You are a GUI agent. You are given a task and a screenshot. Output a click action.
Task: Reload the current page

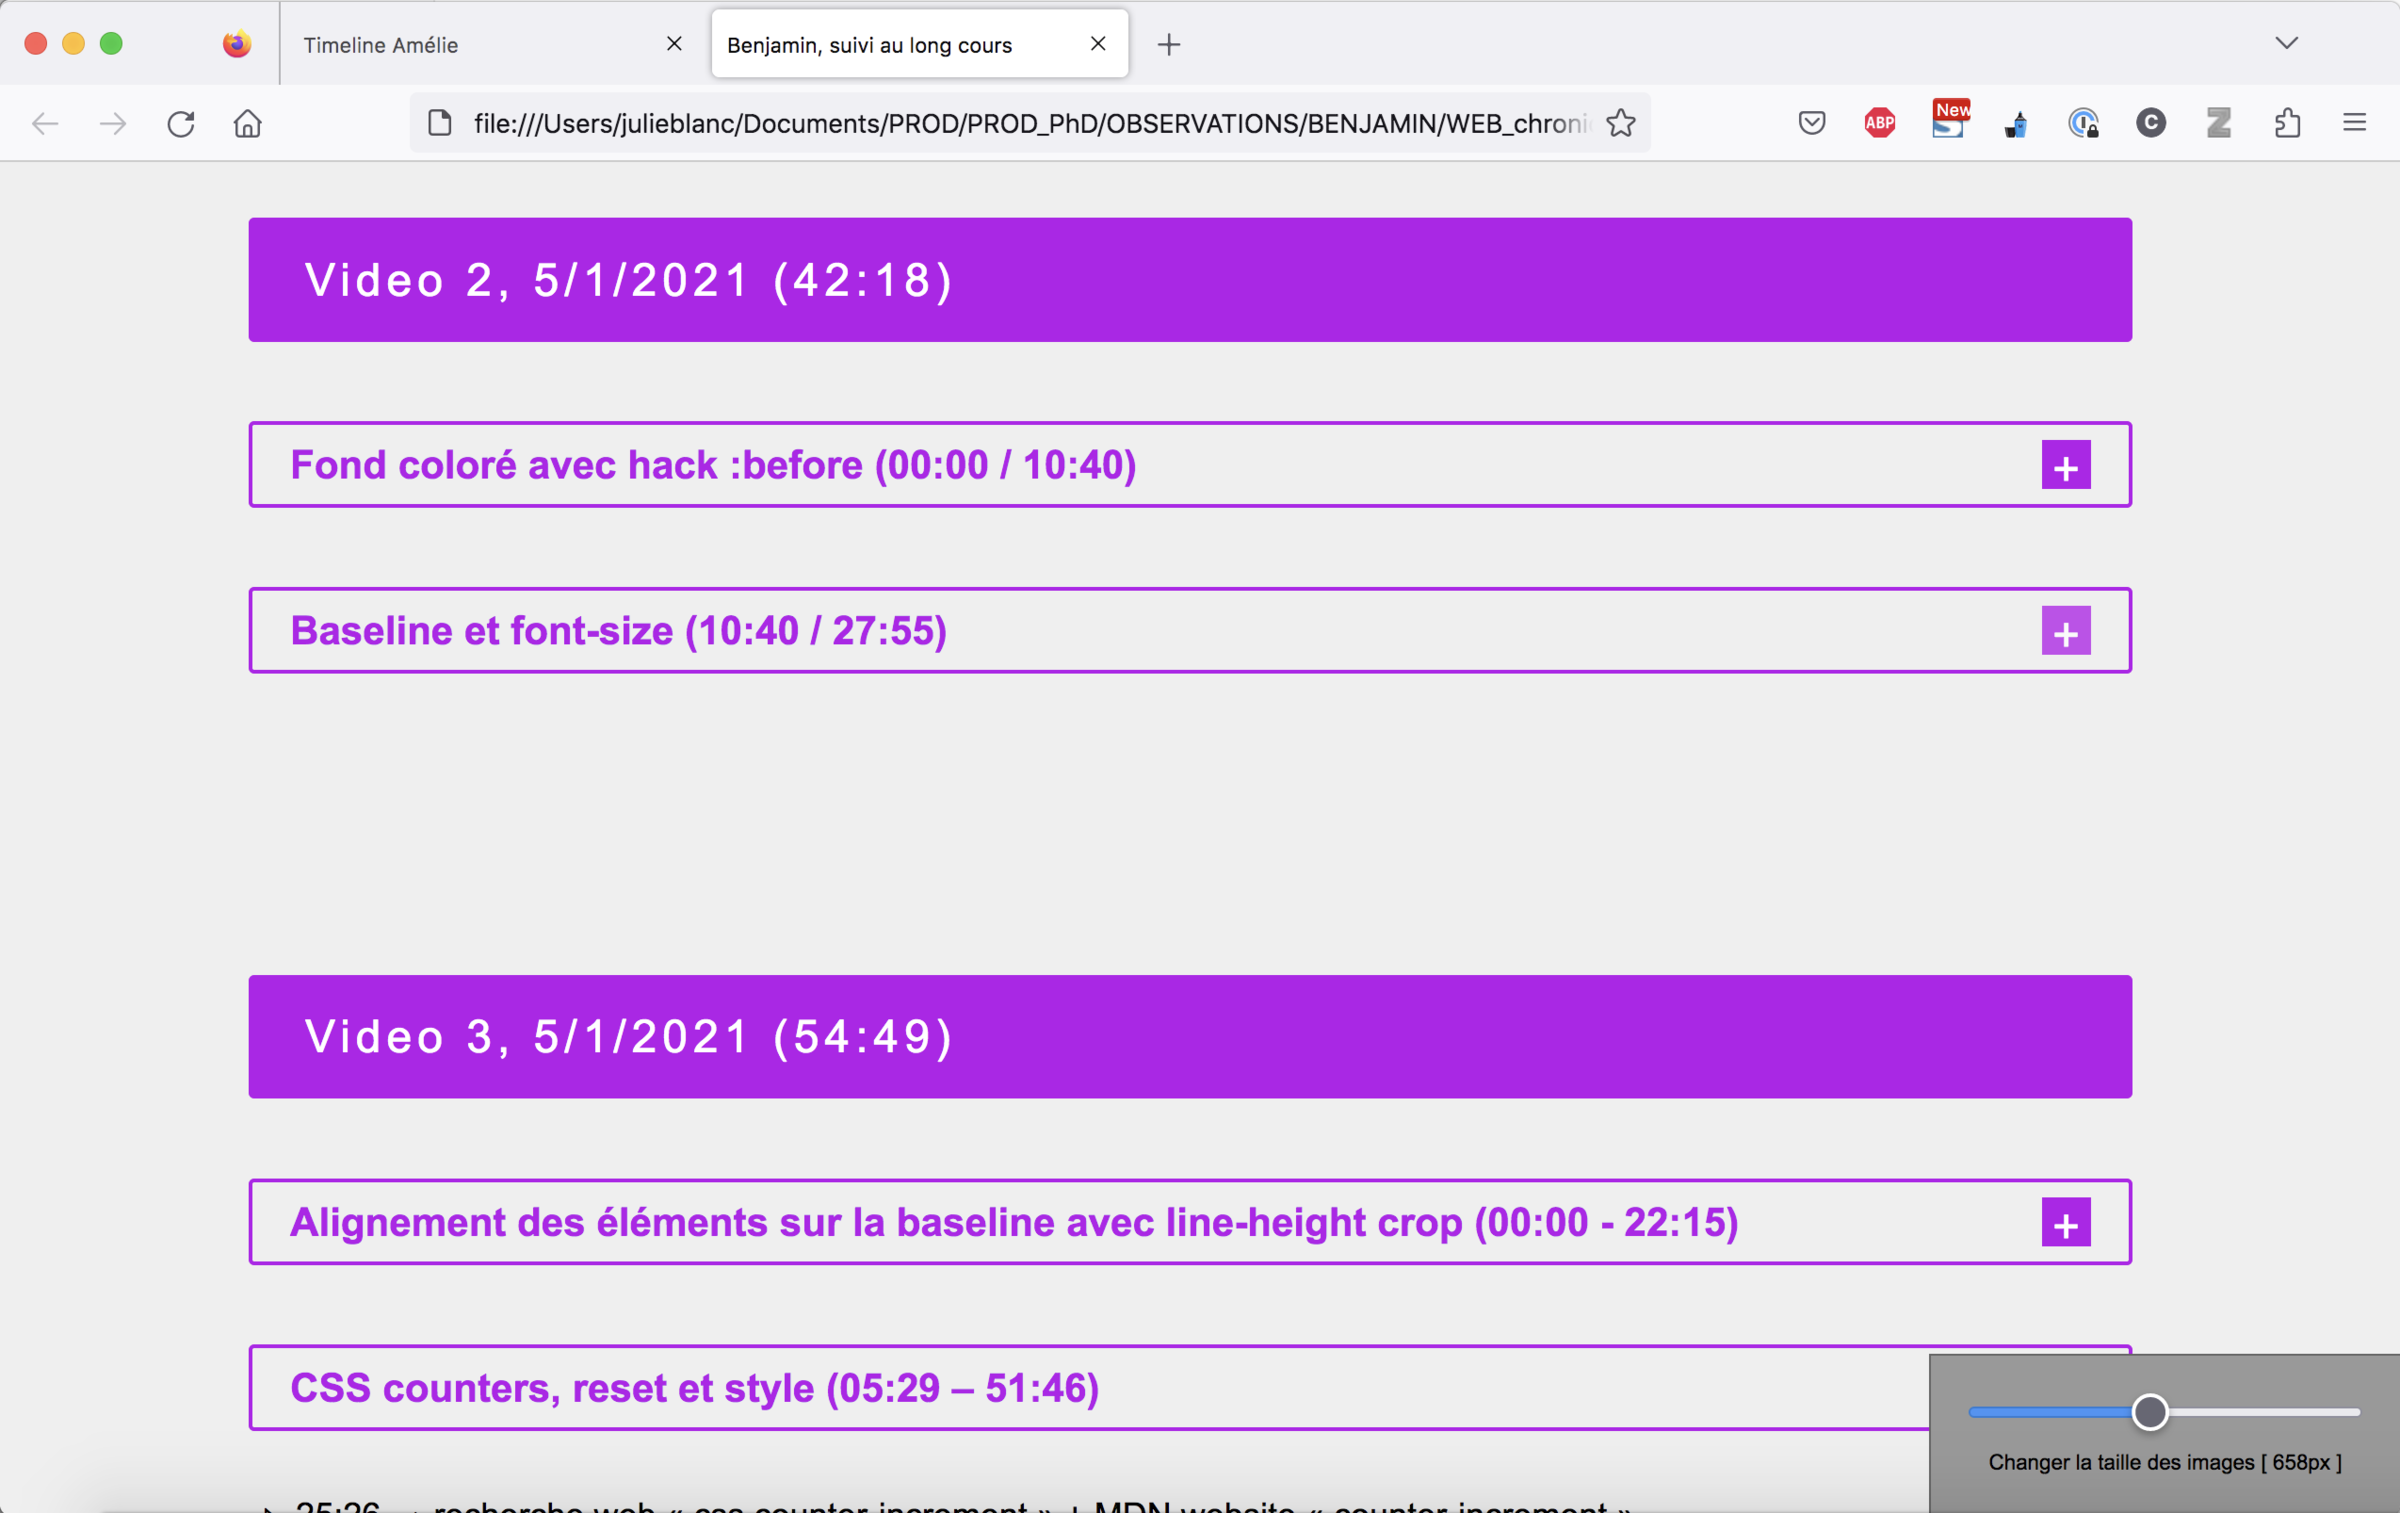(181, 124)
